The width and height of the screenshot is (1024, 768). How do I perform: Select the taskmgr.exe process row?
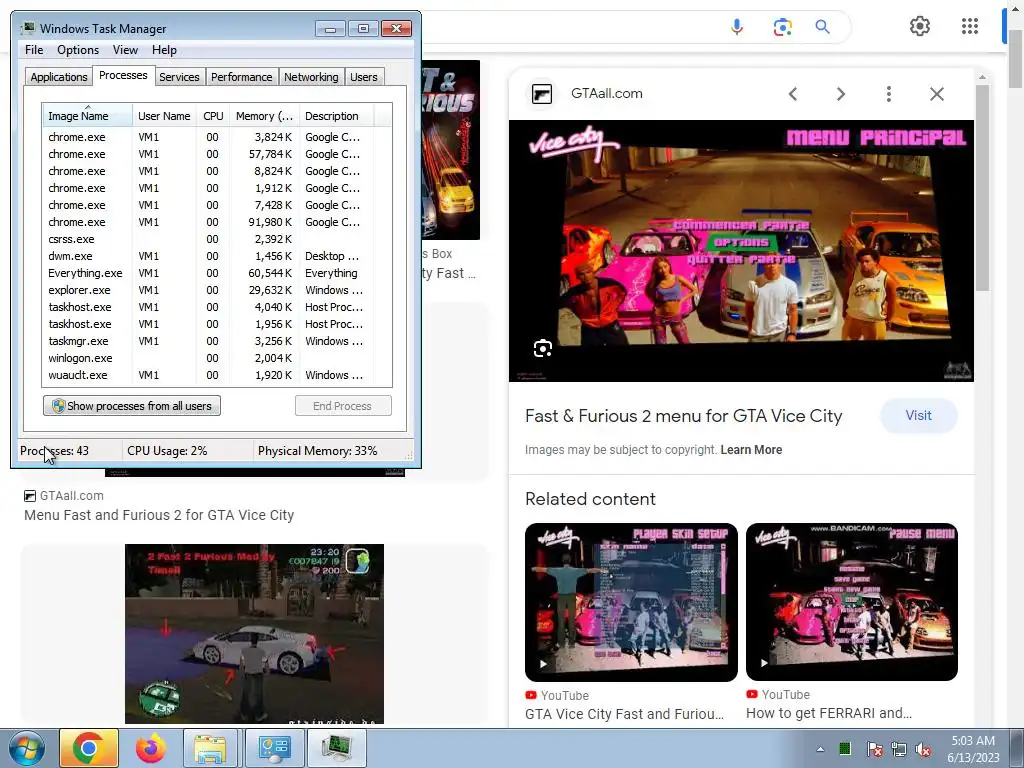coord(217,341)
